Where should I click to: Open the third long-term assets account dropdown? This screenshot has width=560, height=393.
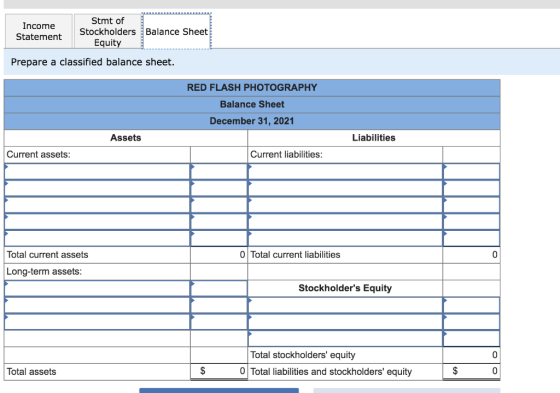point(97,322)
